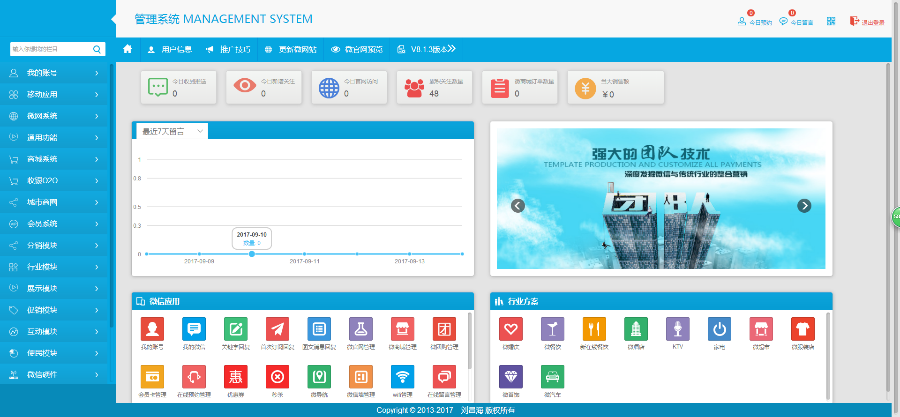The width and height of the screenshot is (900, 417).
Task: Open the blue chat message app icon
Action: point(194,329)
